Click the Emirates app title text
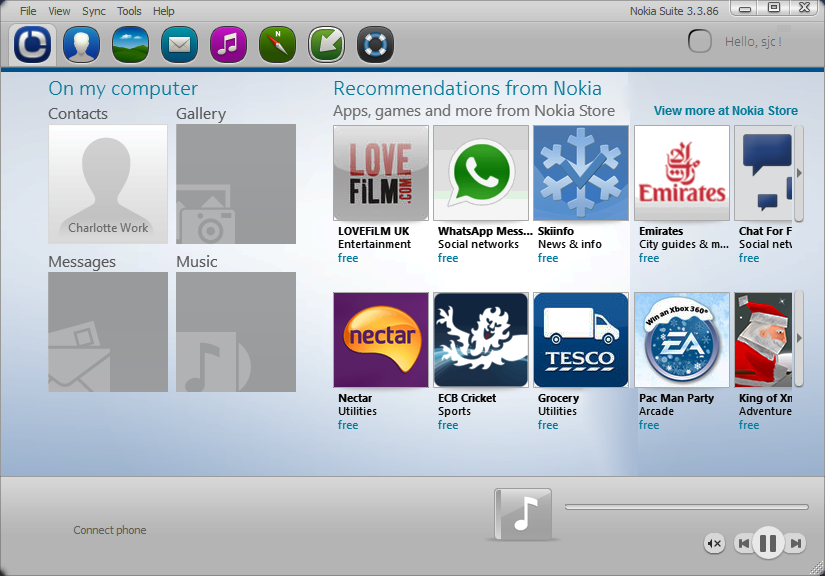 (661, 231)
